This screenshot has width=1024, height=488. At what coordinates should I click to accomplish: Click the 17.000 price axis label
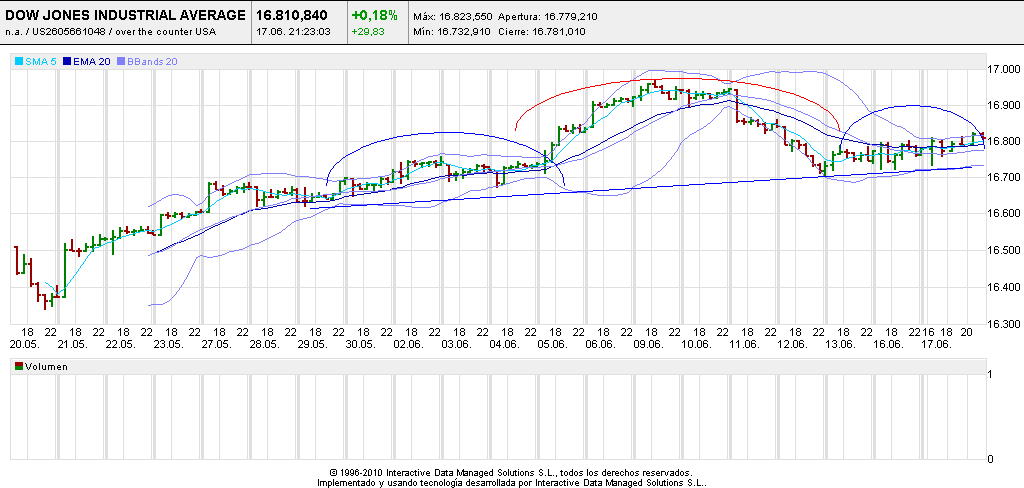coord(1004,69)
